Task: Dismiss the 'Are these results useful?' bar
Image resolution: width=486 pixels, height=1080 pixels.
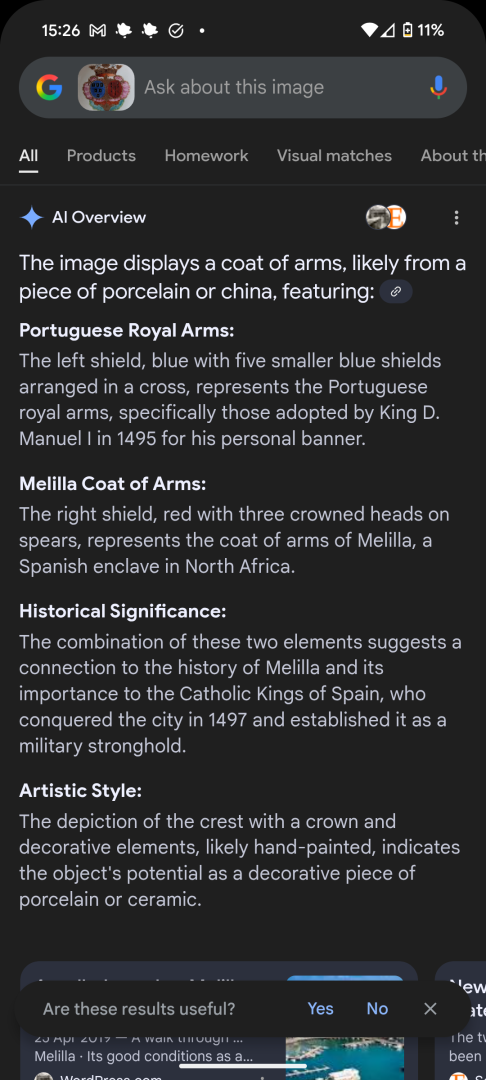Action: 430,1008
